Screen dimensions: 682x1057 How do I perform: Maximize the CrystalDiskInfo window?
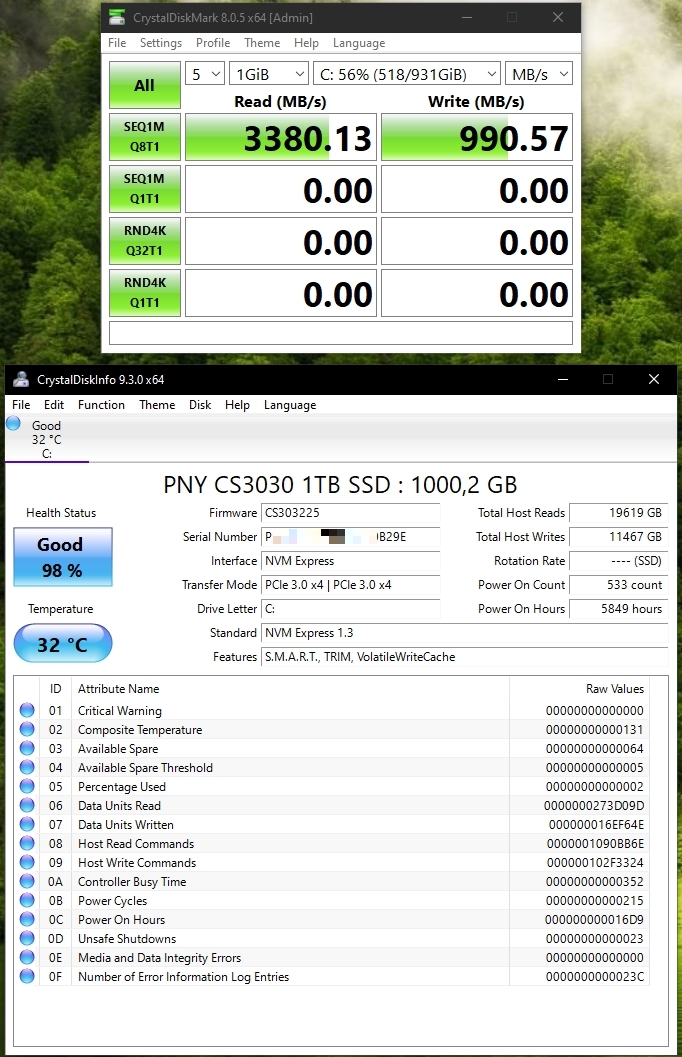[608, 380]
